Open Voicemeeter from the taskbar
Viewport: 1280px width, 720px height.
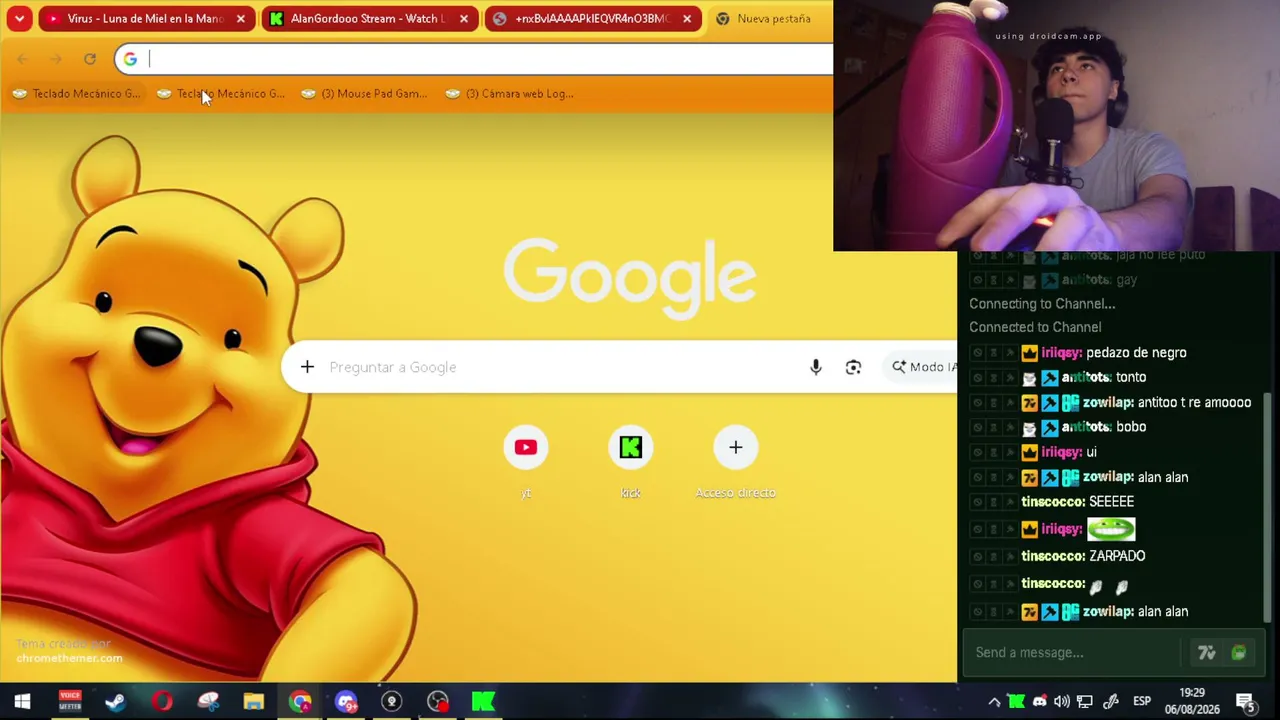[x=69, y=702]
